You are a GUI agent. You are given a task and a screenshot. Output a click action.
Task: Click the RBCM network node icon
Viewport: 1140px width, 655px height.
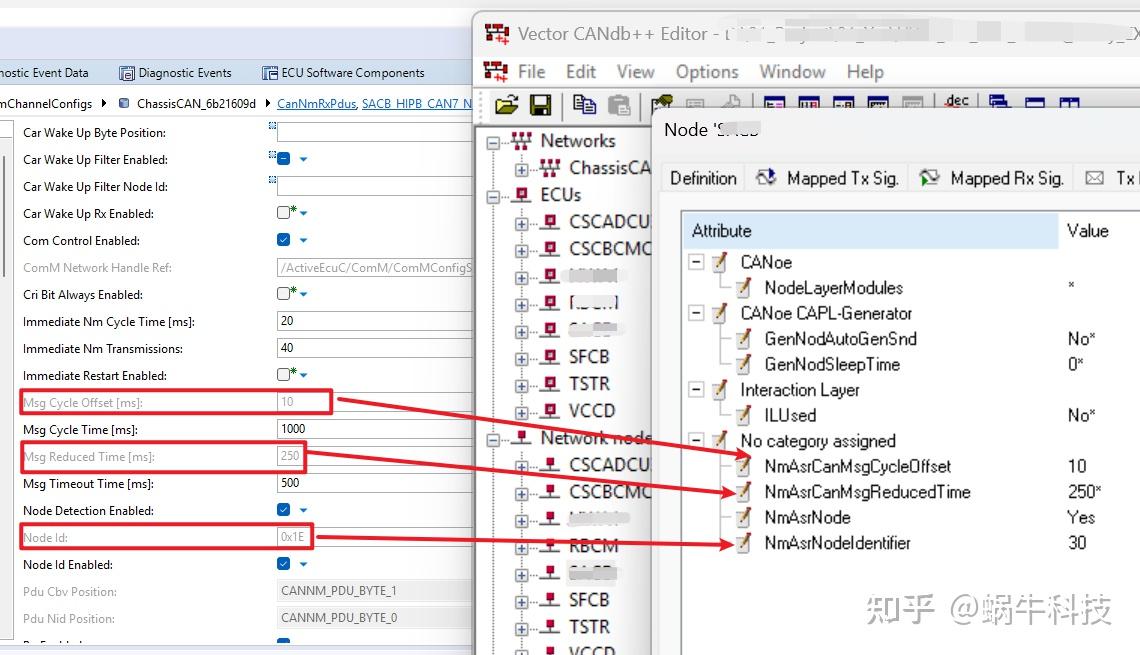[x=548, y=545]
